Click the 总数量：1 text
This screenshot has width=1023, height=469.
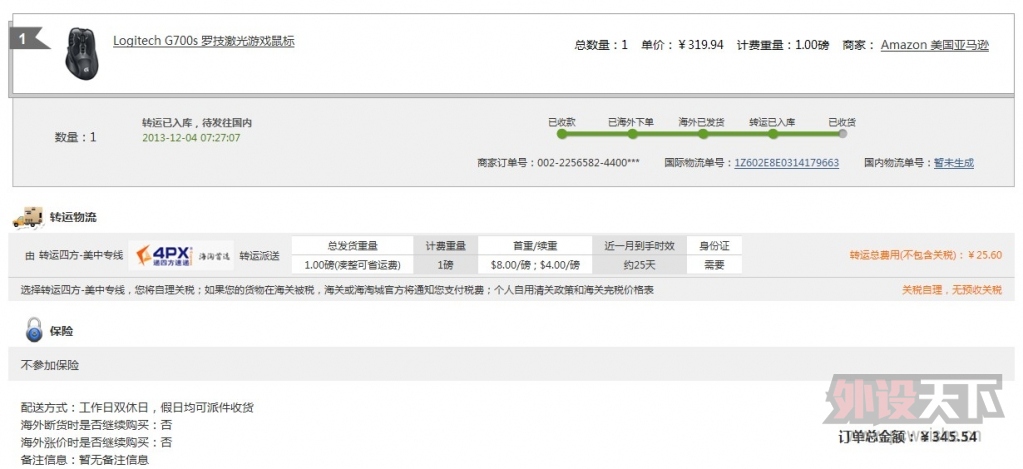[x=601, y=45]
